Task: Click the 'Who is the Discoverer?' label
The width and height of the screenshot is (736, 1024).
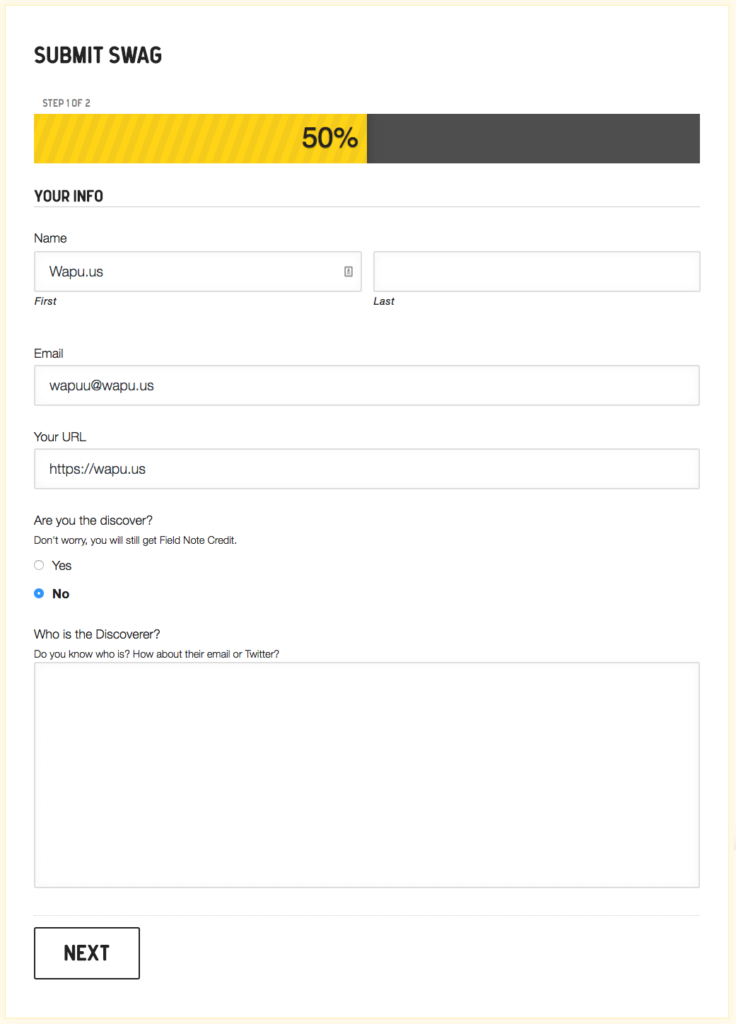Action: [x=97, y=634]
